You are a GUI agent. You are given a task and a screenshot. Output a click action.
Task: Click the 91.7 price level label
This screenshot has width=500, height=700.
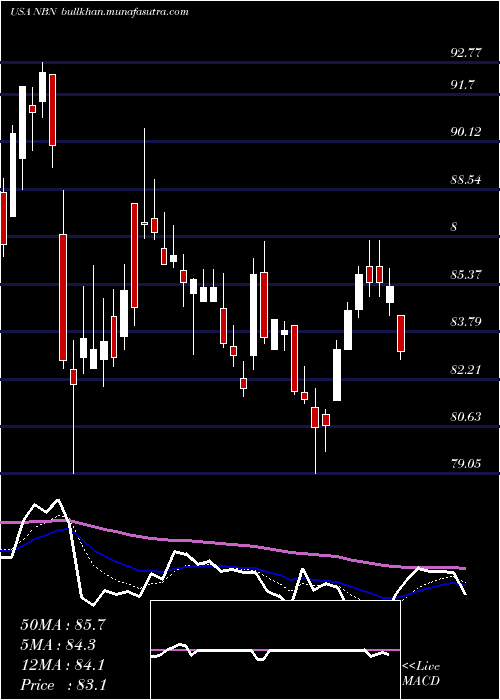click(462, 84)
